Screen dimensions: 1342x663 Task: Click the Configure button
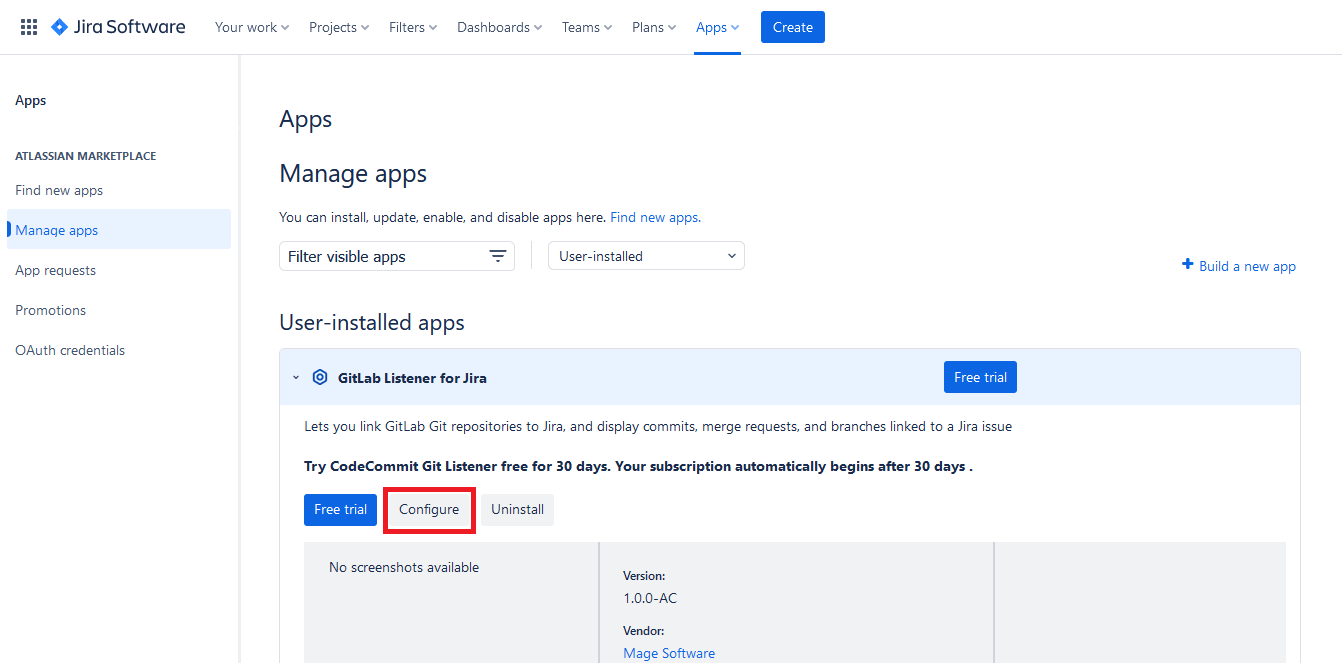429,509
